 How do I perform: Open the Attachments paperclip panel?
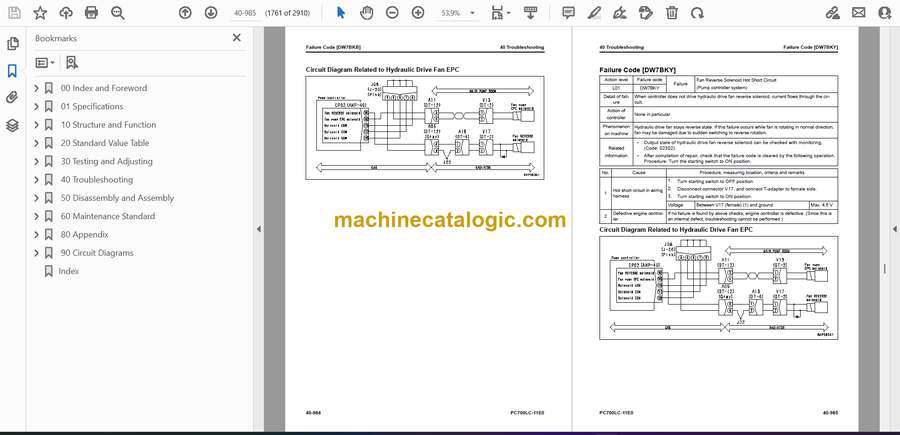coord(12,98)
